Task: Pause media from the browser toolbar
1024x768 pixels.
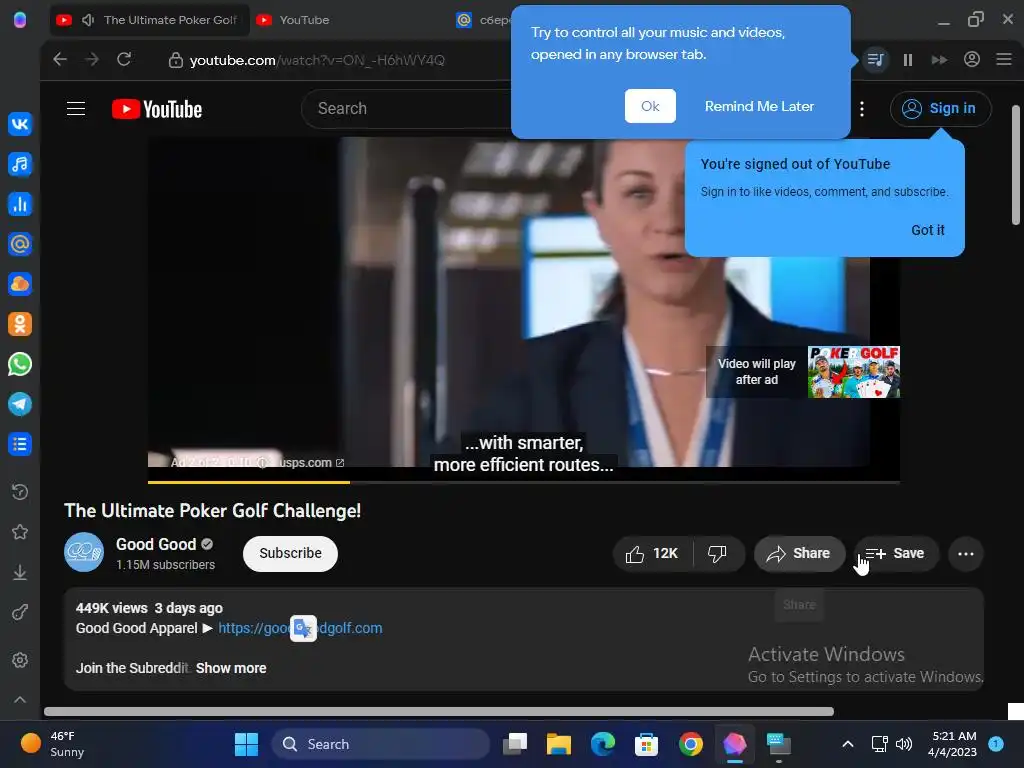Action: click(908, 60)
